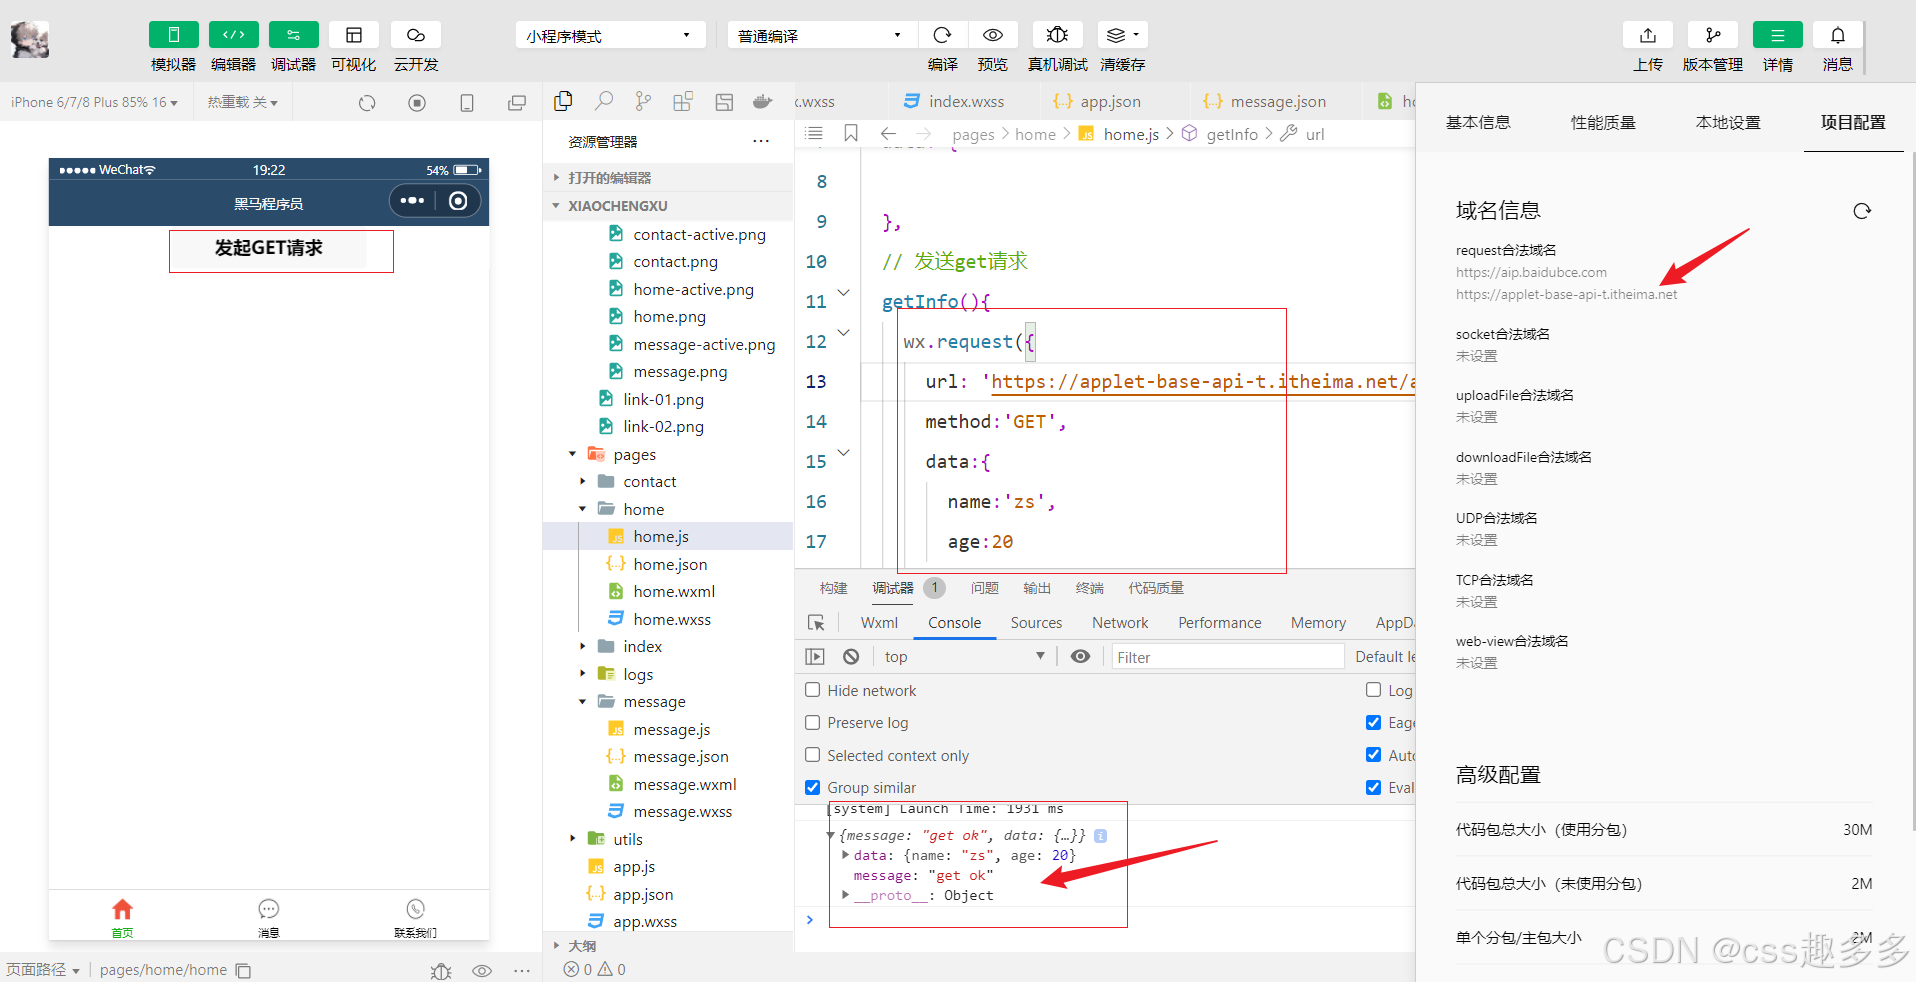Disable Group similar checkbox
The image size is (1916, 982).
tap(812, 787)
